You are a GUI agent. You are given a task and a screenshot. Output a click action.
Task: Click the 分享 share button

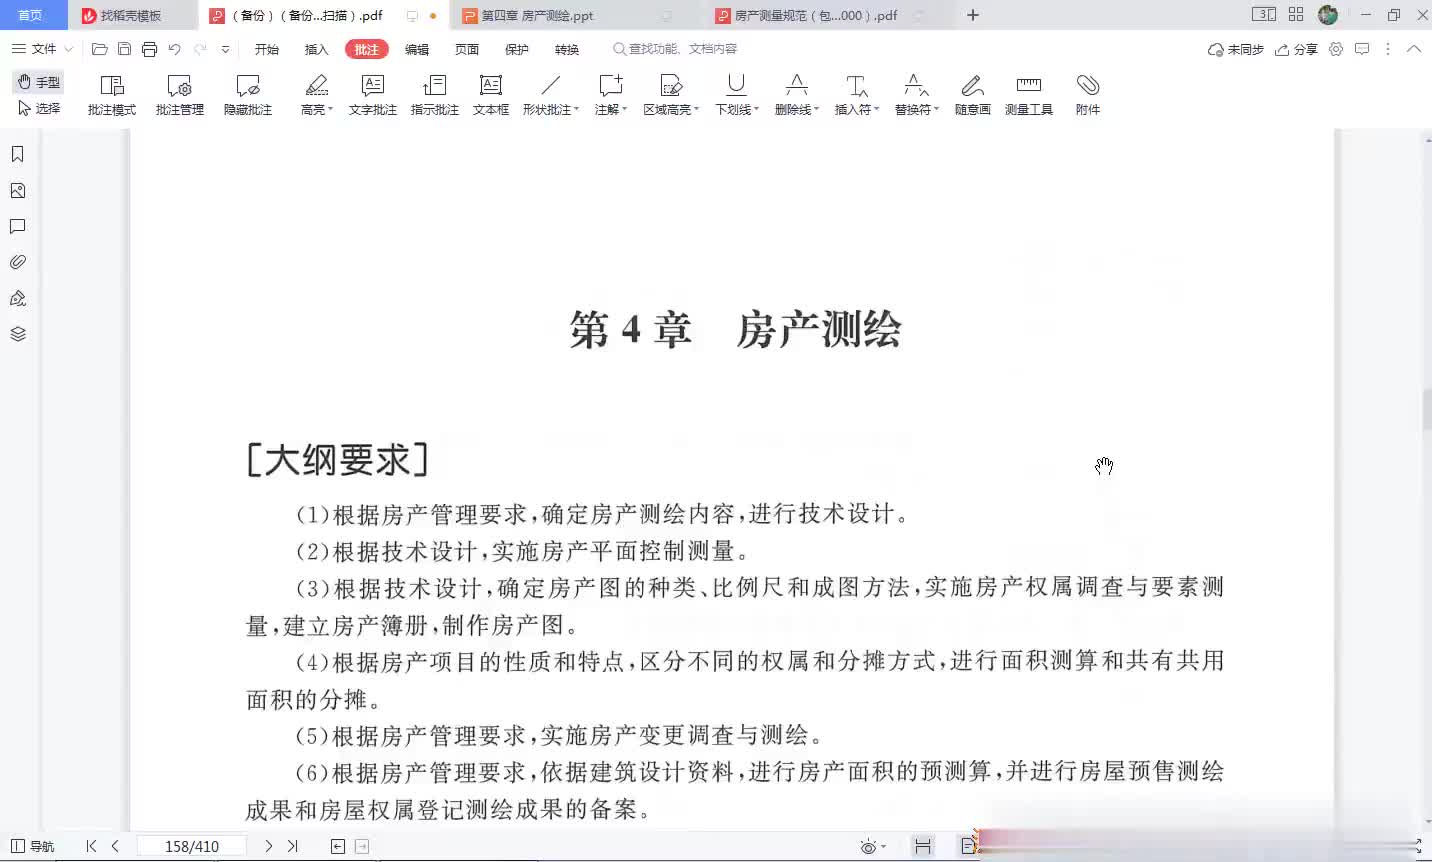tap(1296, 49)
